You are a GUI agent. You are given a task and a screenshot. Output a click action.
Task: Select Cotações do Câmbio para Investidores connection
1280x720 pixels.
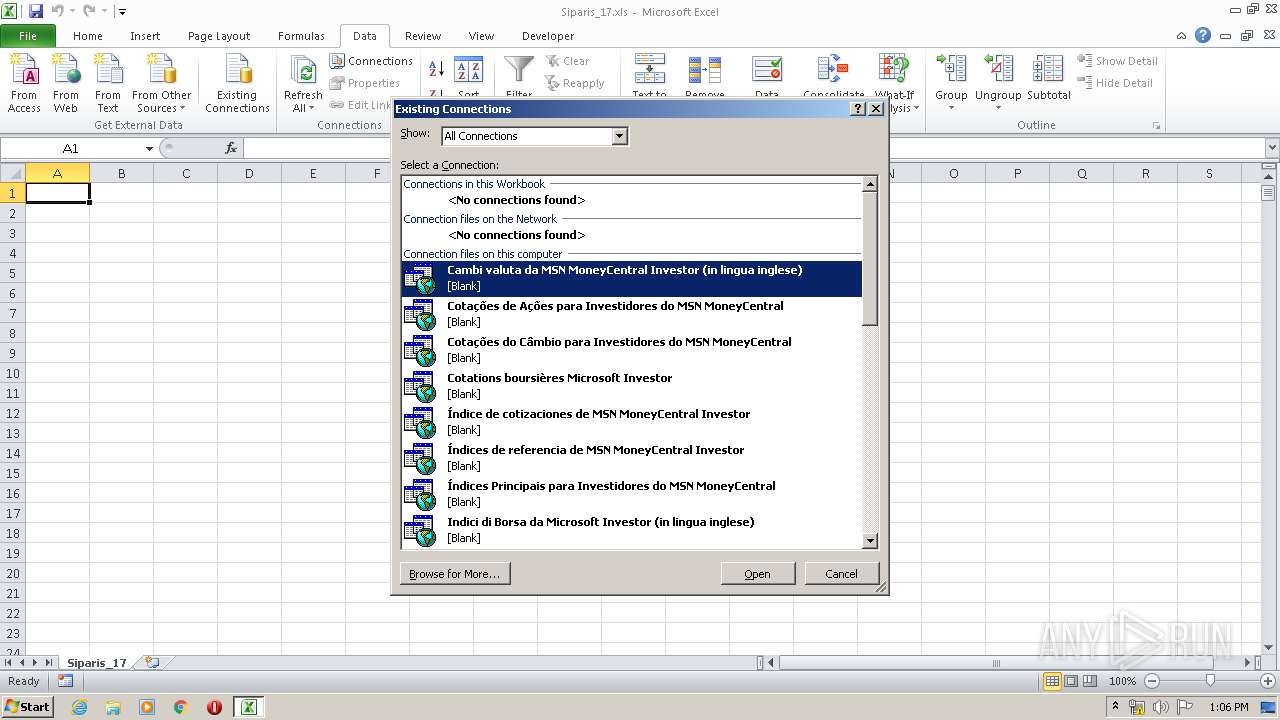pyautogui.click(x=631, y=350)
